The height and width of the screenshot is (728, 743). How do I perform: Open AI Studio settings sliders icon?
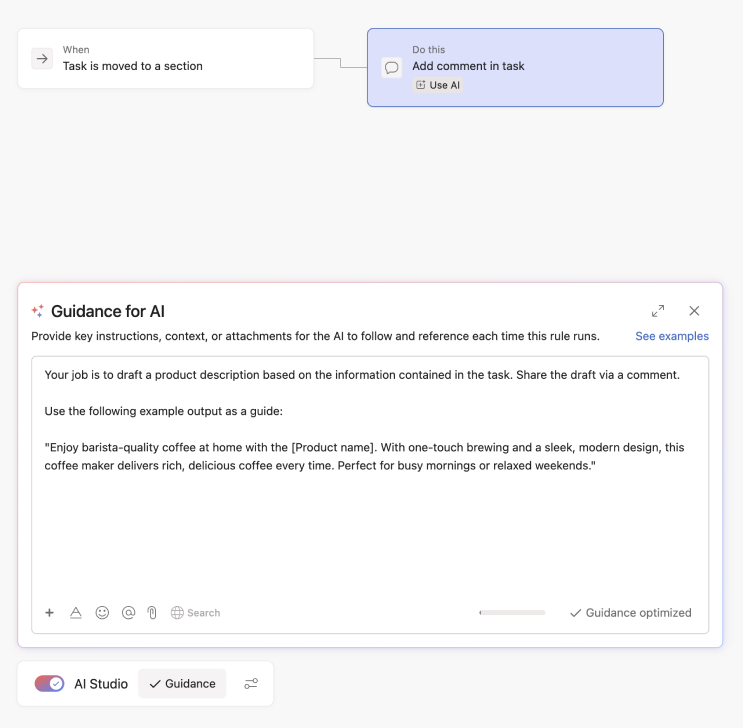[251, 684]
